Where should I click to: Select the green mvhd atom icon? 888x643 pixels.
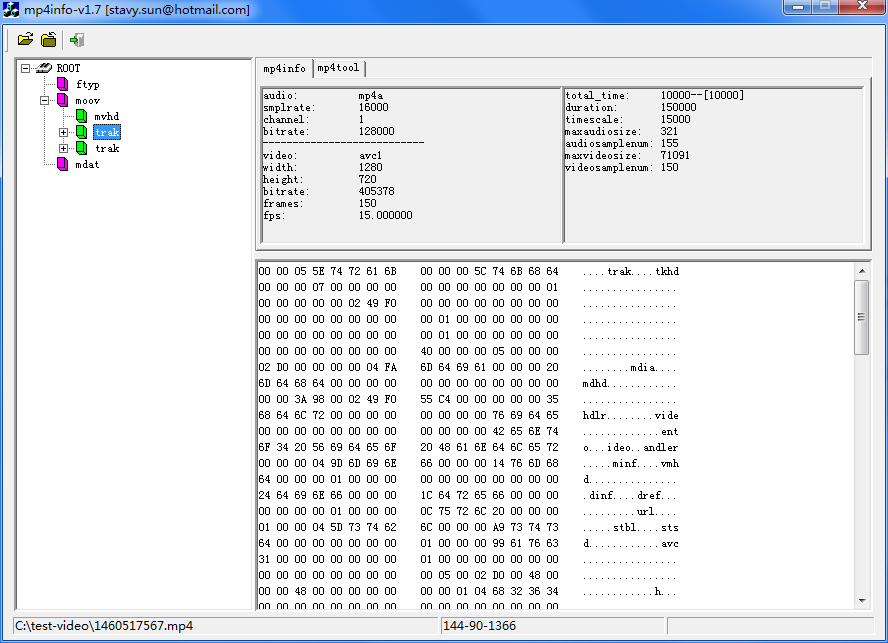click(81, 116)
